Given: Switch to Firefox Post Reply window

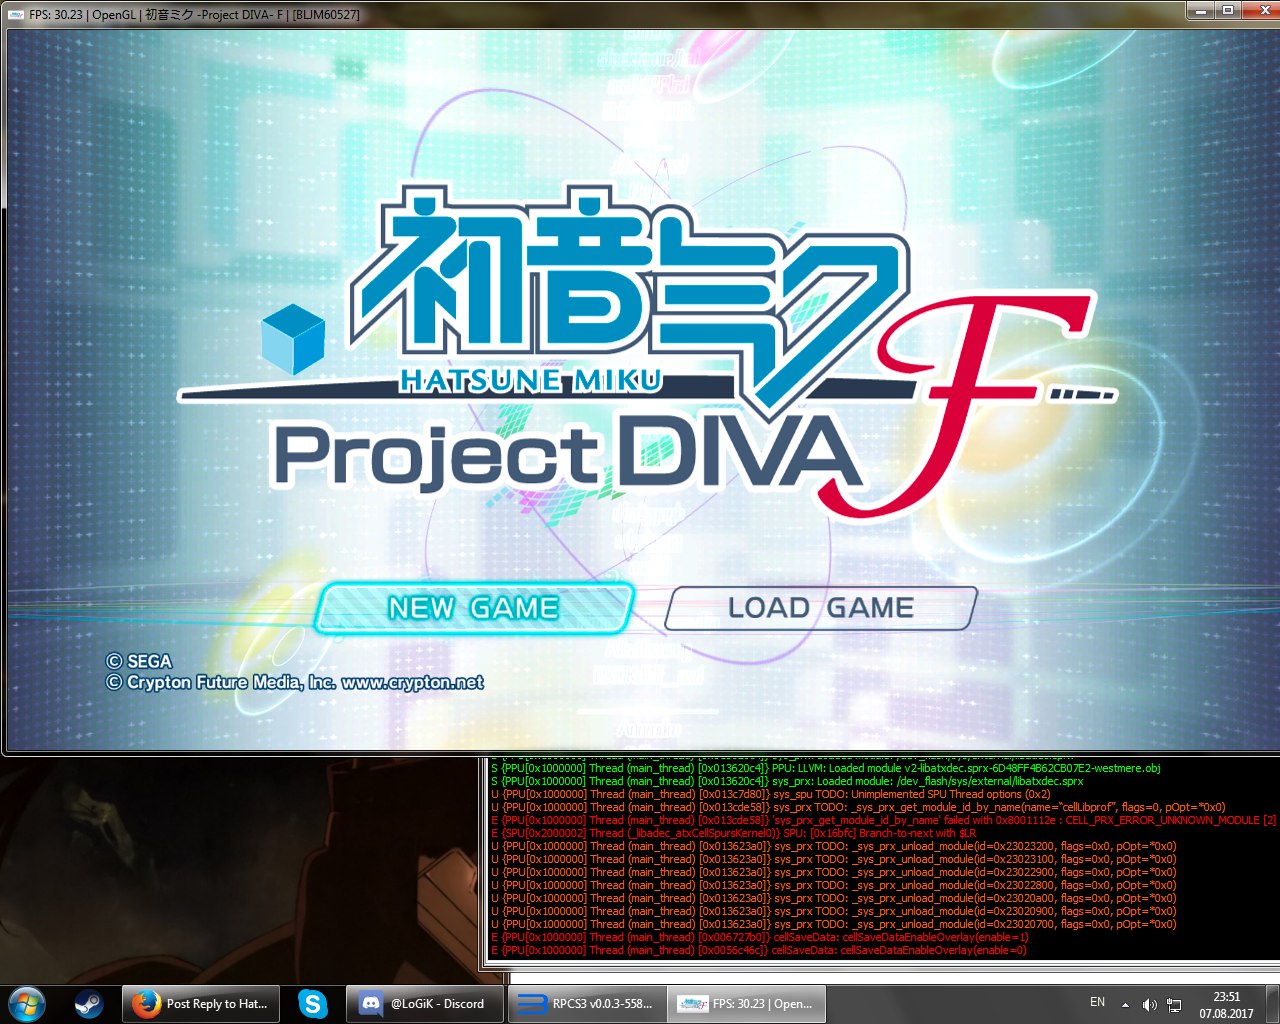Looking at the screenshot, I should pos(202,1004).
